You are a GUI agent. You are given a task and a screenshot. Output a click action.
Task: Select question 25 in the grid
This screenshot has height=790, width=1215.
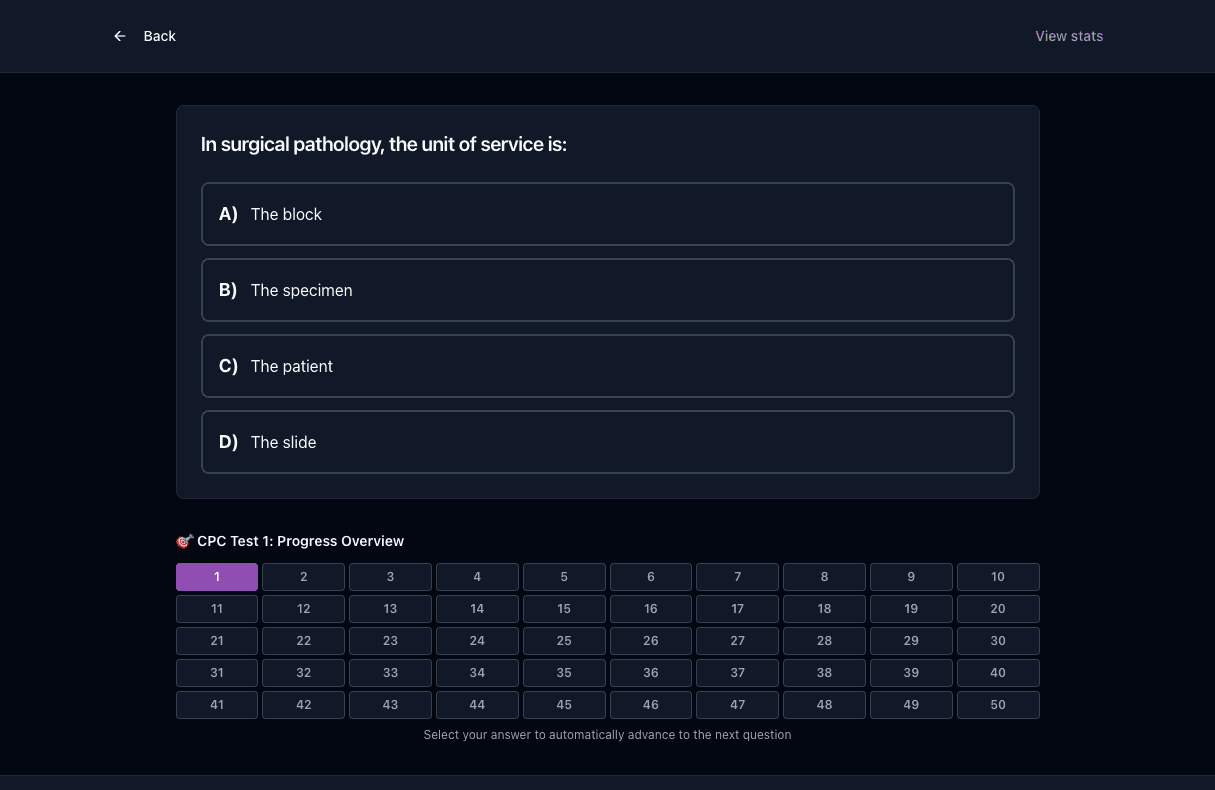pos(564,641)
